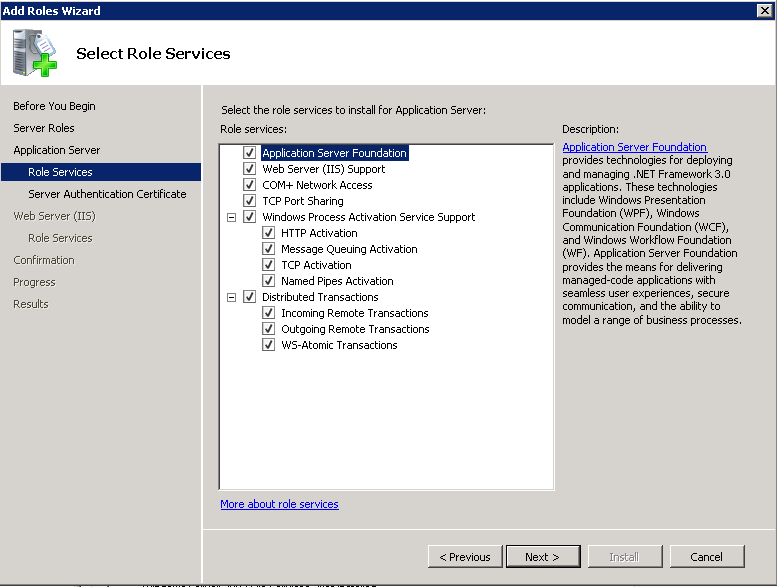Click the Previous button
The height and width of the screenshot is (587, 777).
(x=465, y=557)
